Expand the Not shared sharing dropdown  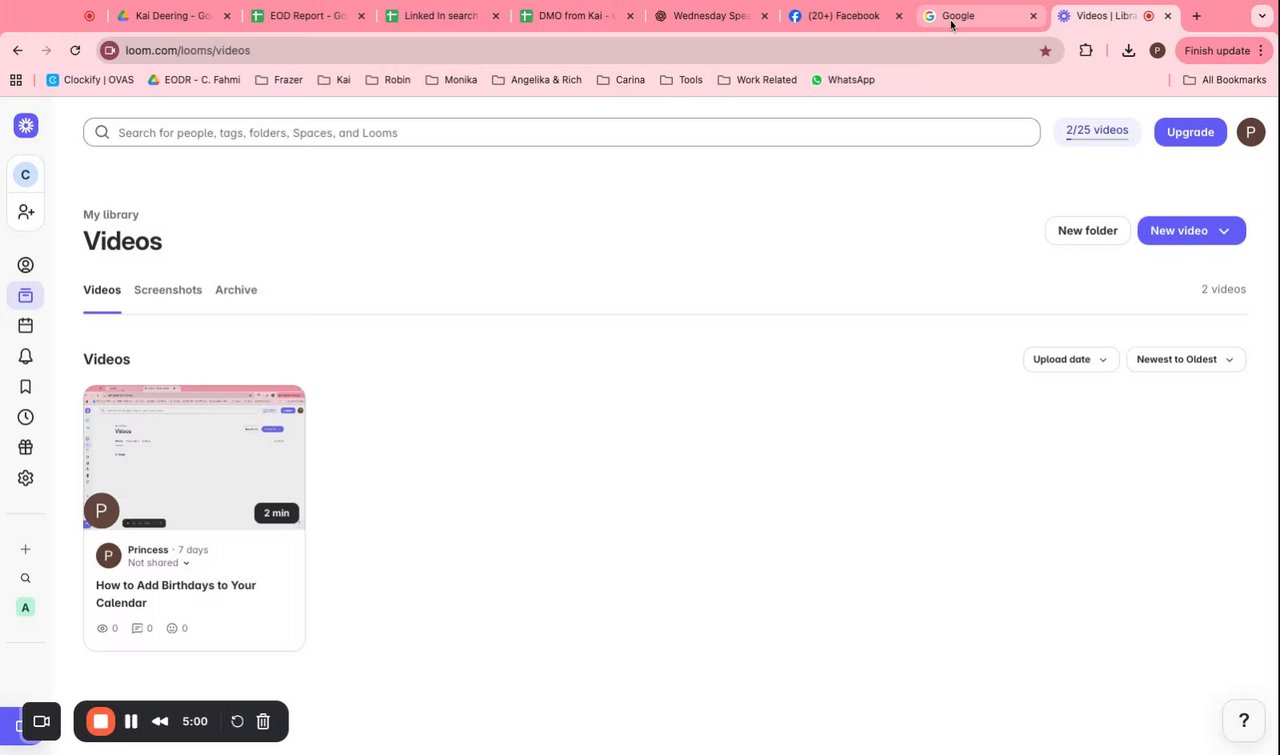click(159, 563)
